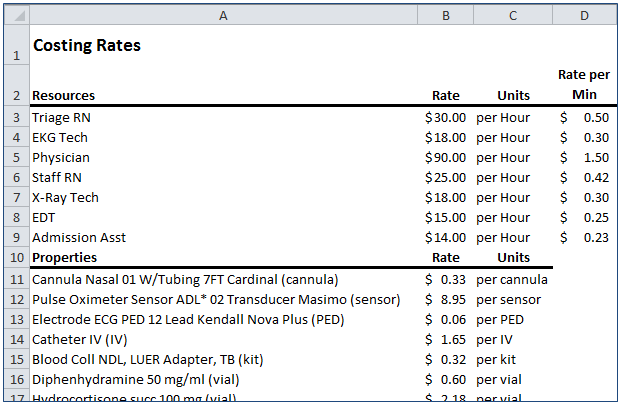Select the 0.25 rate per min cell

pos(585,217)
